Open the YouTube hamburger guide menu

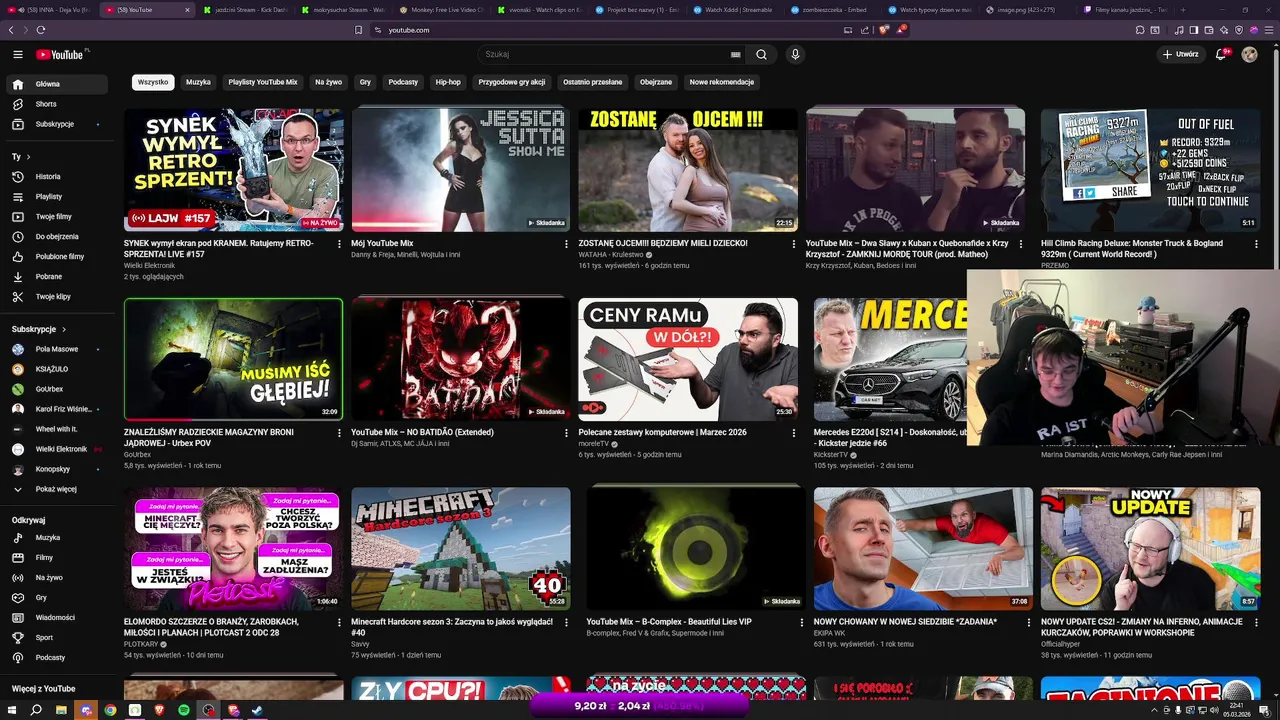(17, 54)
